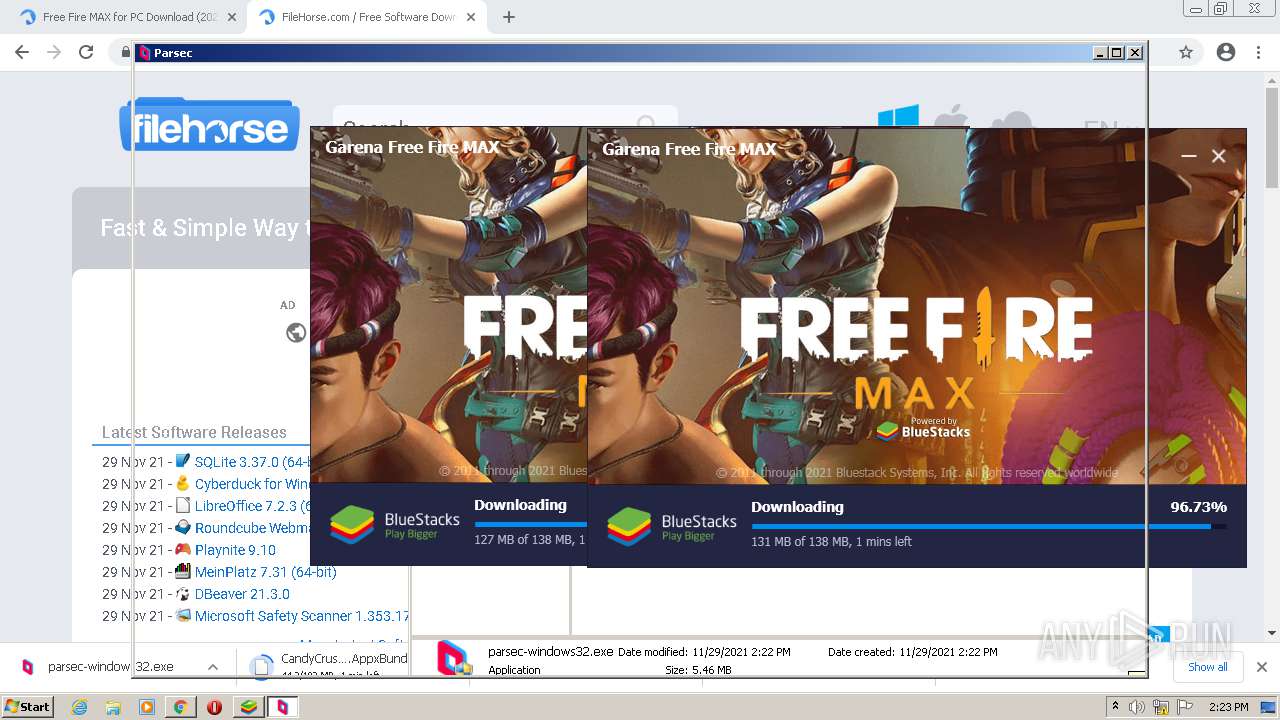1280x720 pixels.
Task: Click the globe icon under AD
Action: pos(296,333)
